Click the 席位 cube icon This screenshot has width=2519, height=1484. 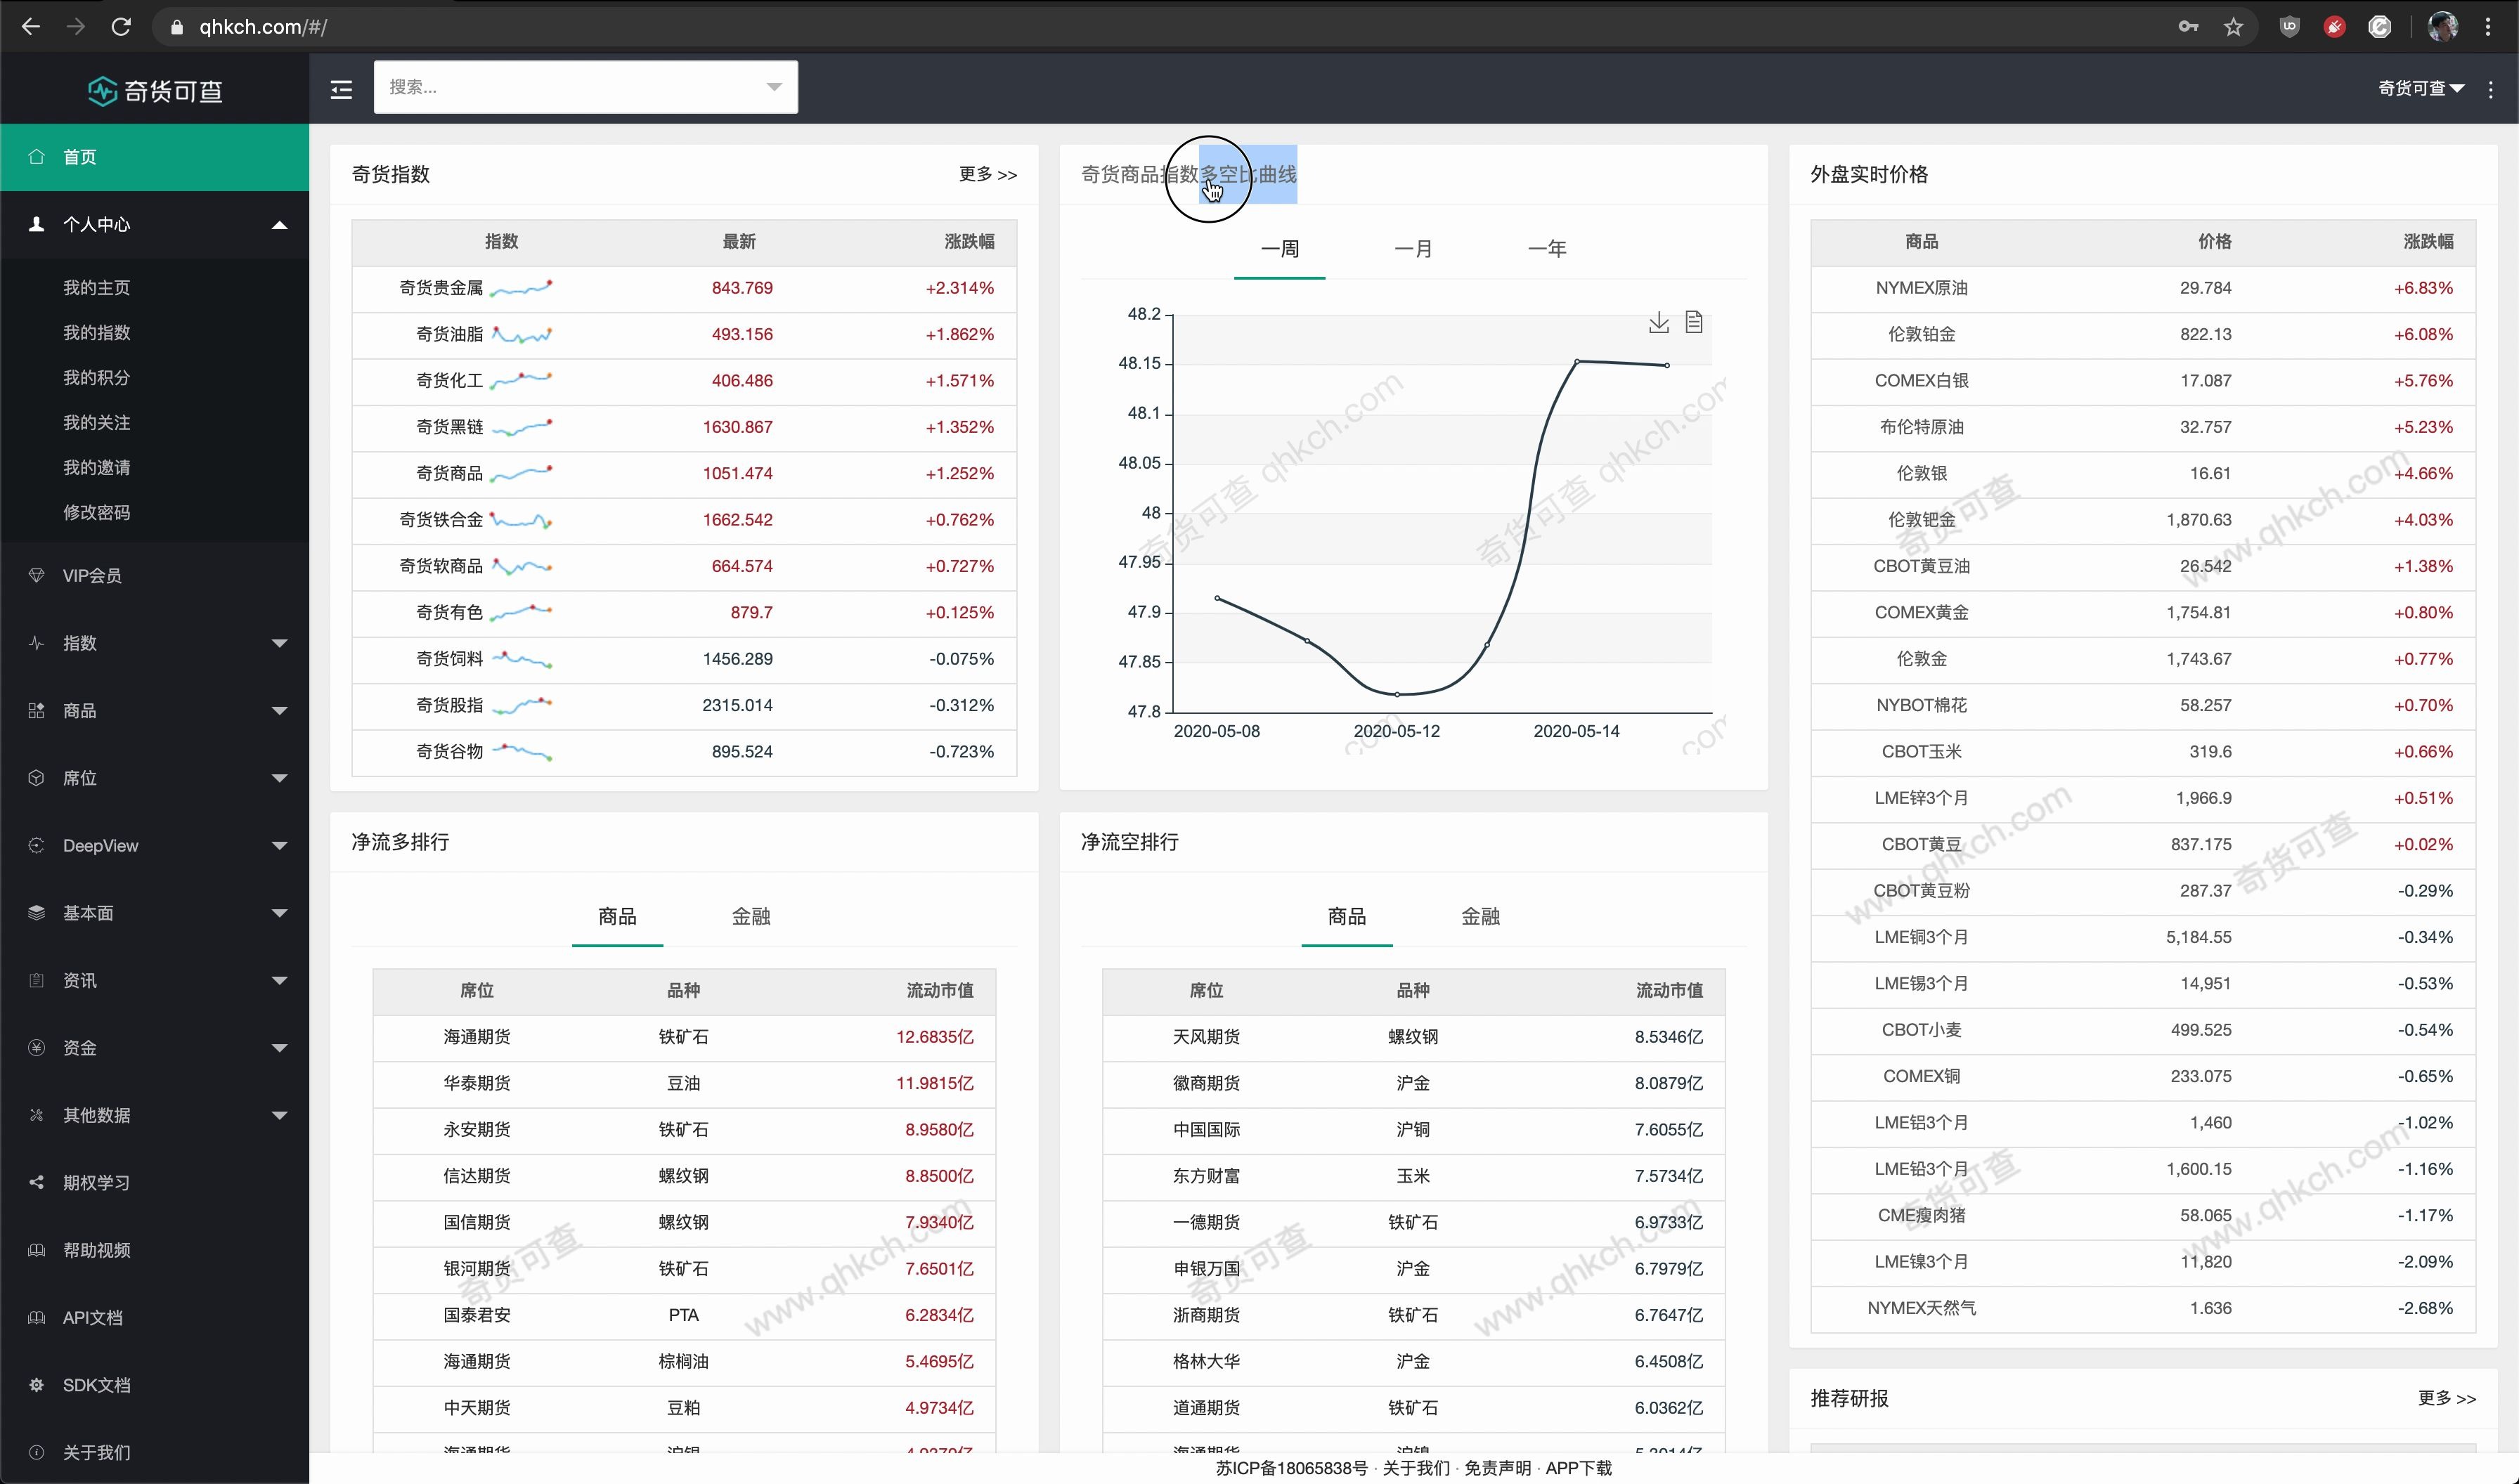pos(37,777)
